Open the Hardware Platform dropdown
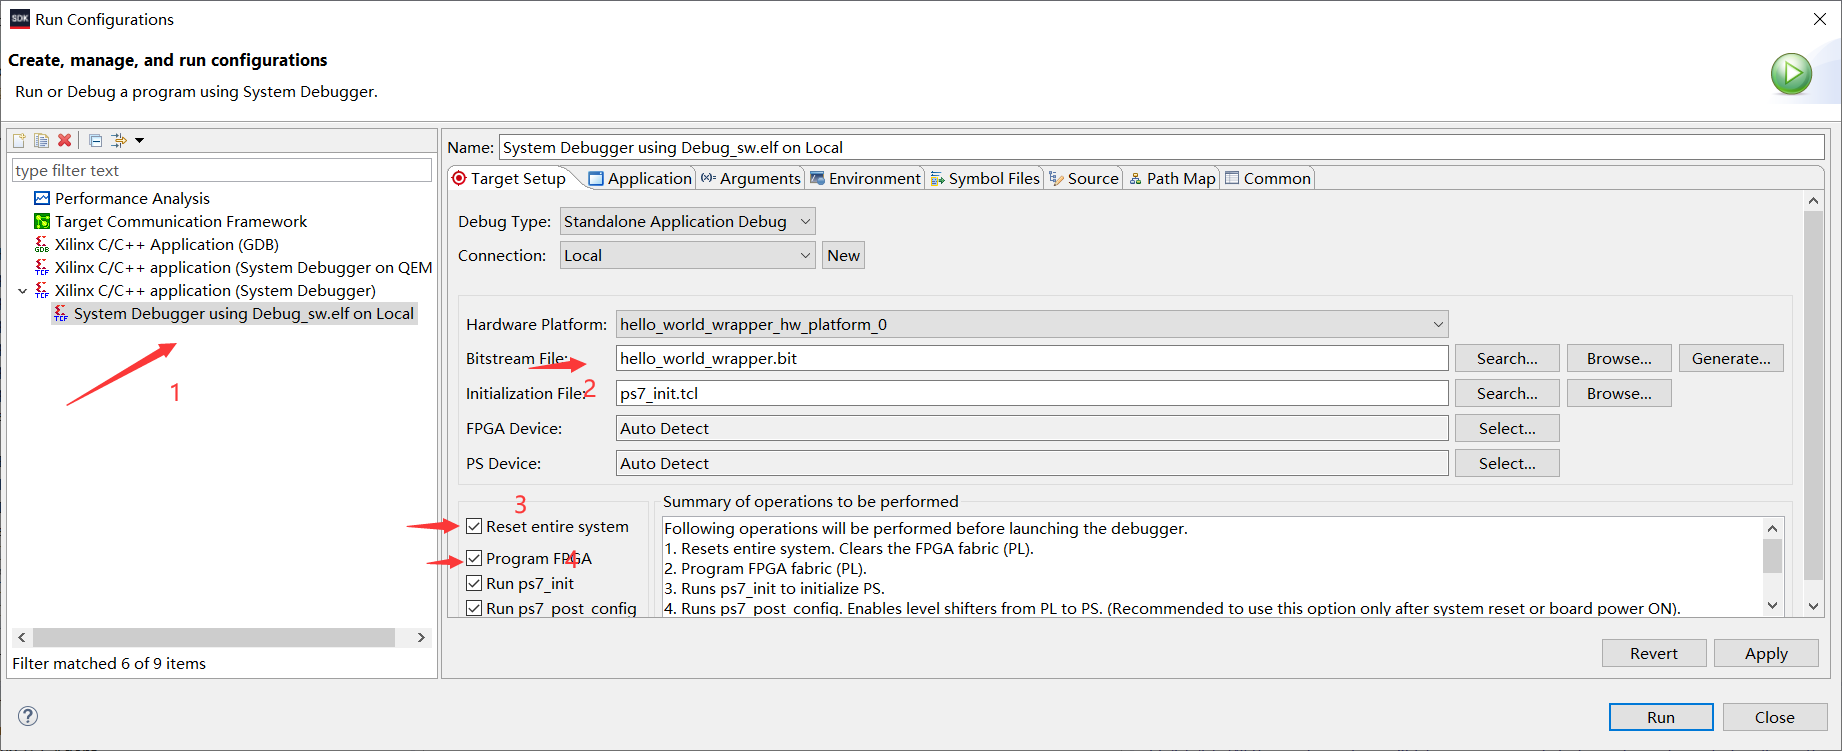1842x751 pixels. coord(1031,324)
